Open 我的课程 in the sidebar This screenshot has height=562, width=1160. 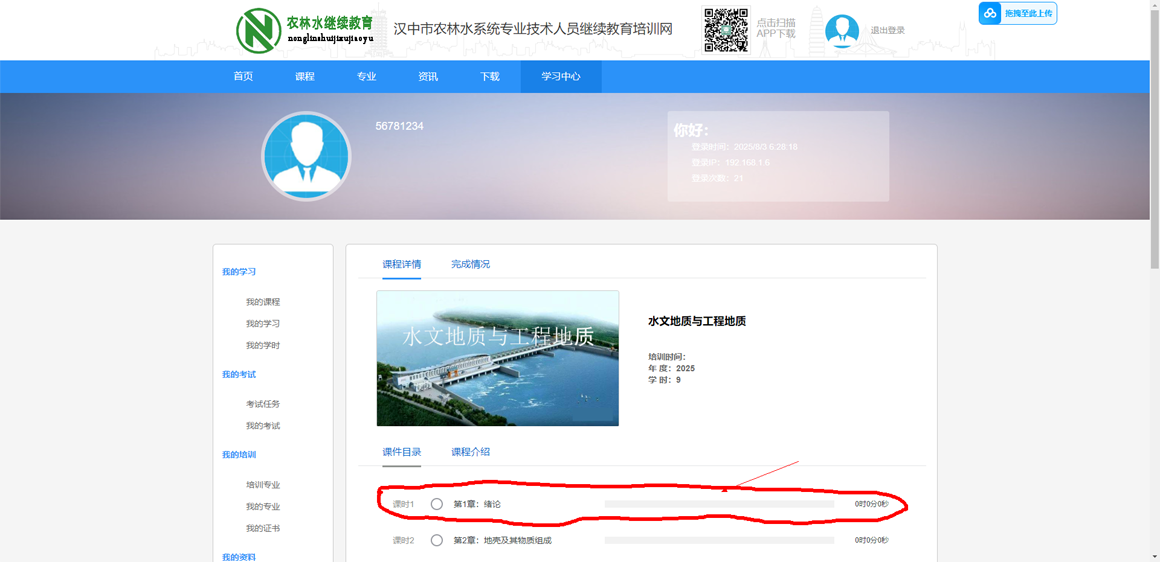[x=263, y=302]
